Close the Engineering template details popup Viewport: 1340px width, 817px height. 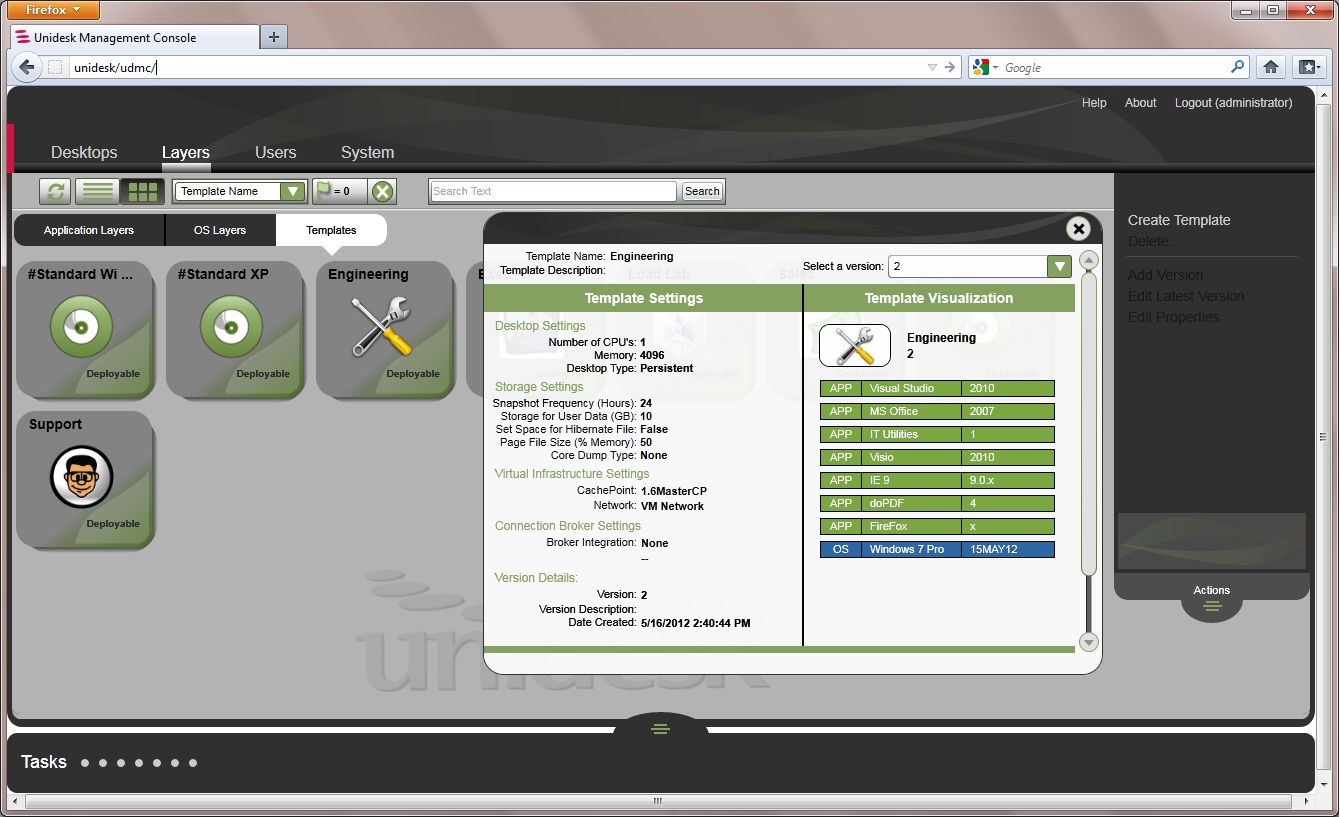coord(1078,229)
